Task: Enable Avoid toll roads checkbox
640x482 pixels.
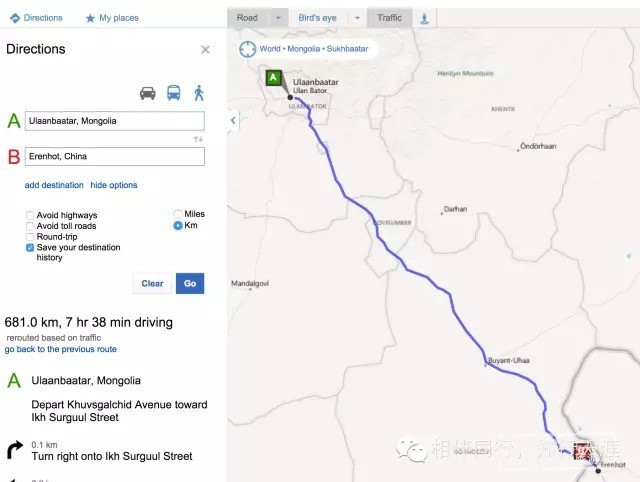Action: [x=30, y=226]
